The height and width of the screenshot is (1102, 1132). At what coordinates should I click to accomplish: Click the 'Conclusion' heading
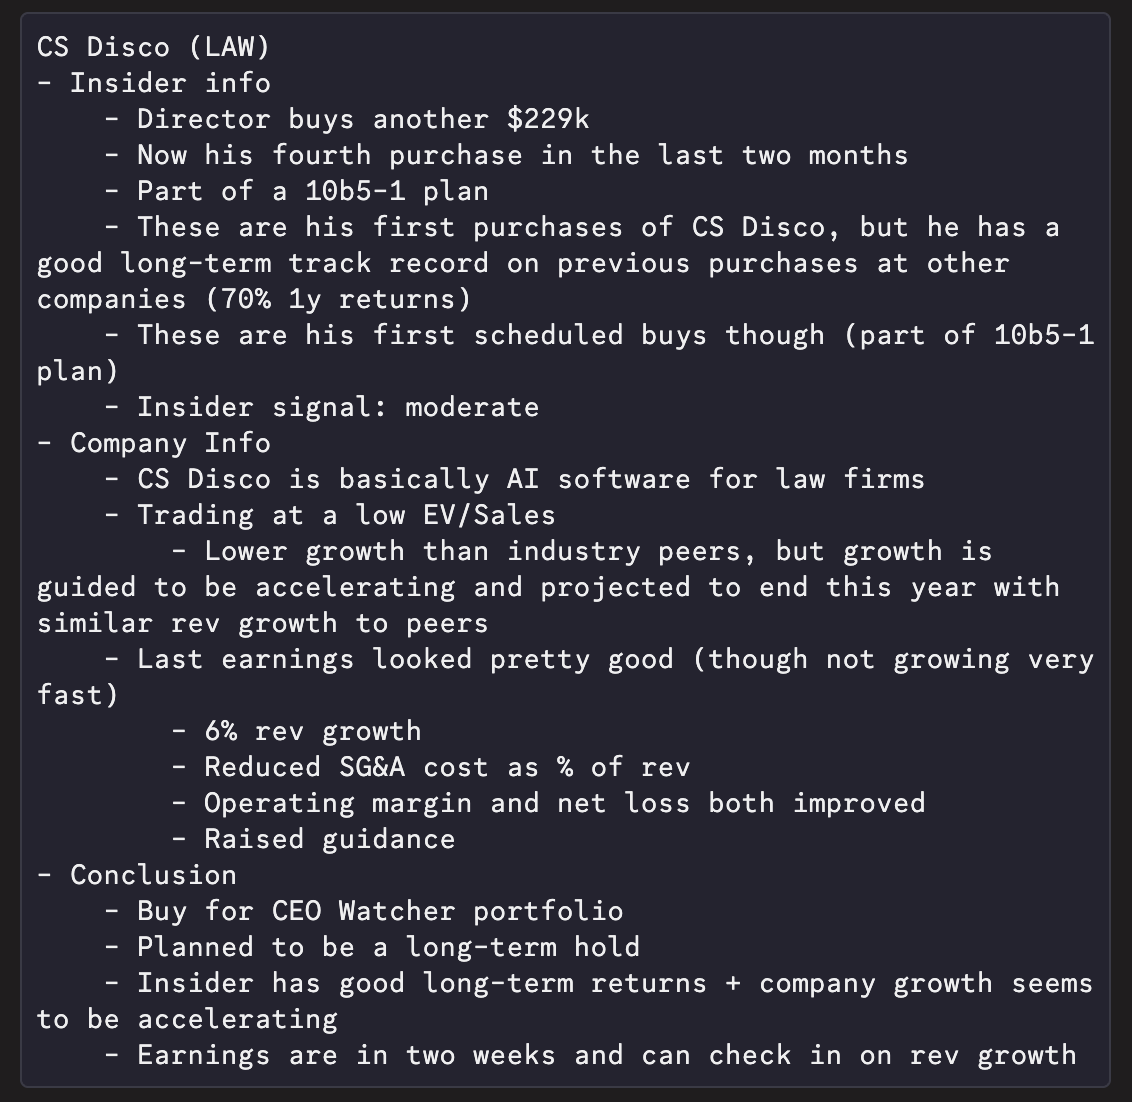tap(154, 875)
